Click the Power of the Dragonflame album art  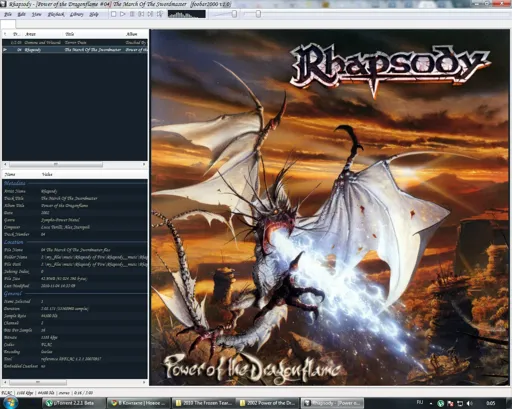tap(330, 207)
